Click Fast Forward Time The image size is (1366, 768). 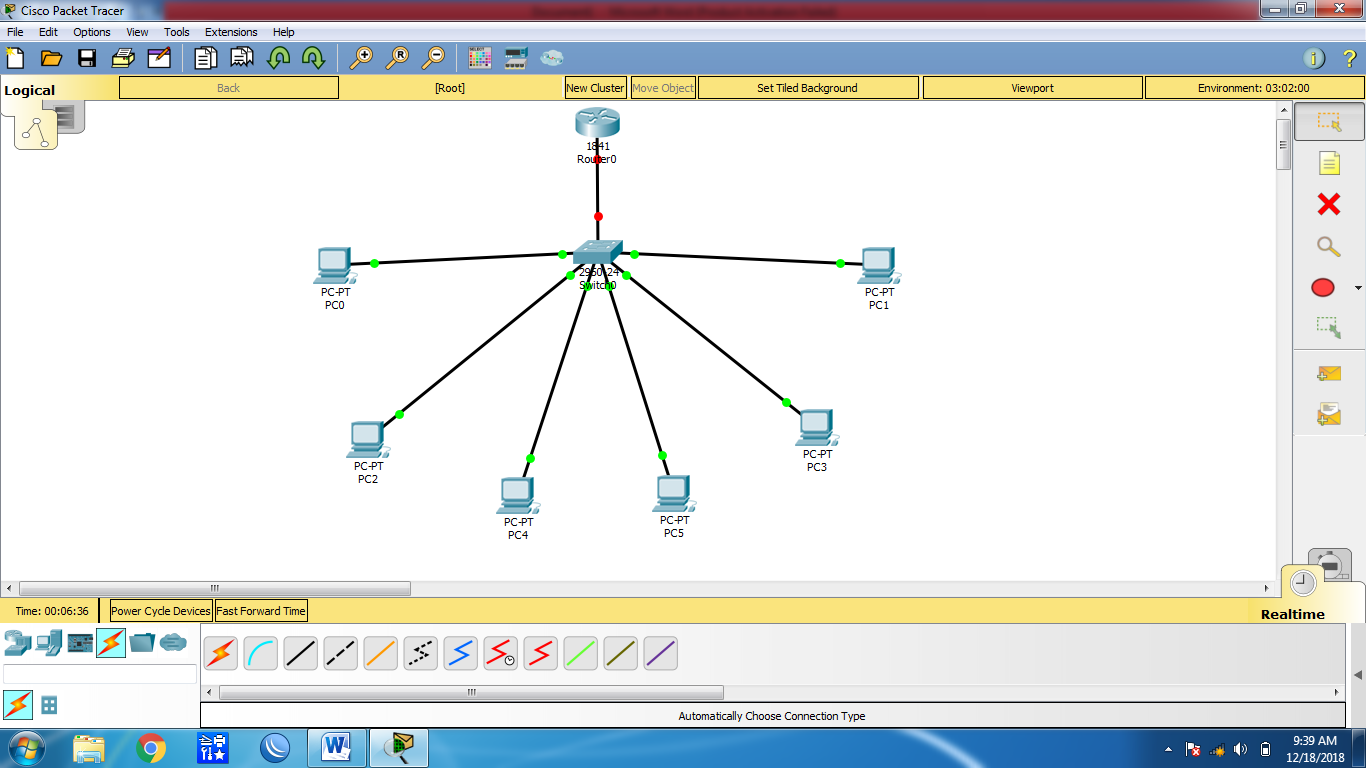tap(261, 610)
